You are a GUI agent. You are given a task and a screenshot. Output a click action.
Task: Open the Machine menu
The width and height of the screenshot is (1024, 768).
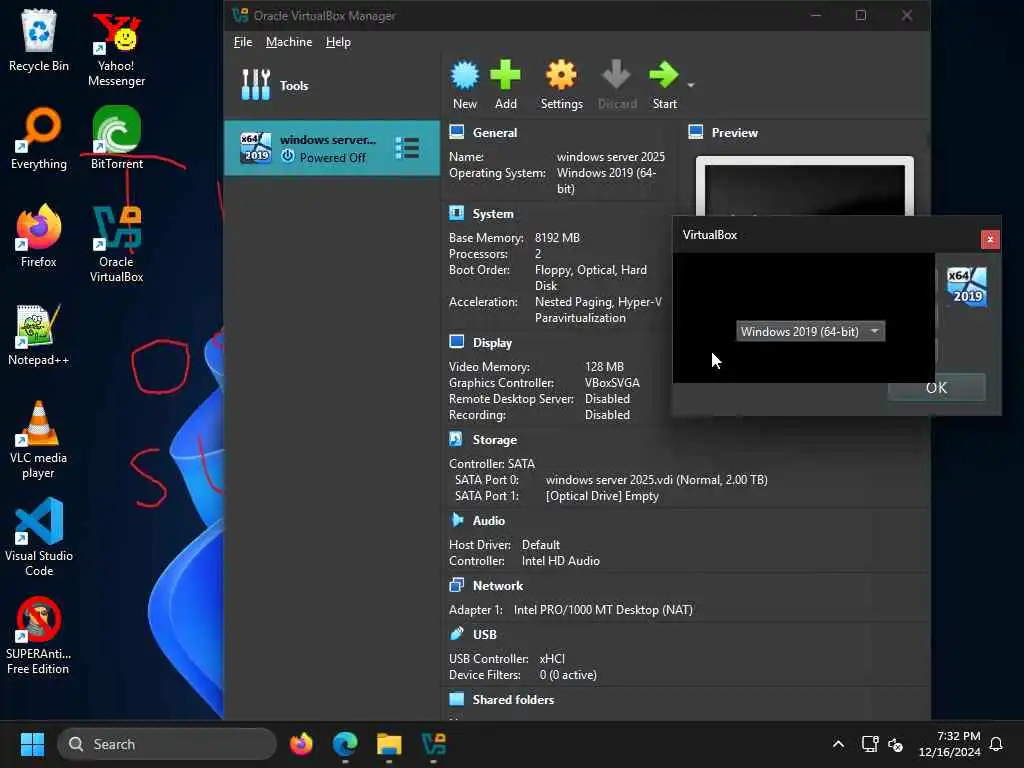click(x=289, y=42)
